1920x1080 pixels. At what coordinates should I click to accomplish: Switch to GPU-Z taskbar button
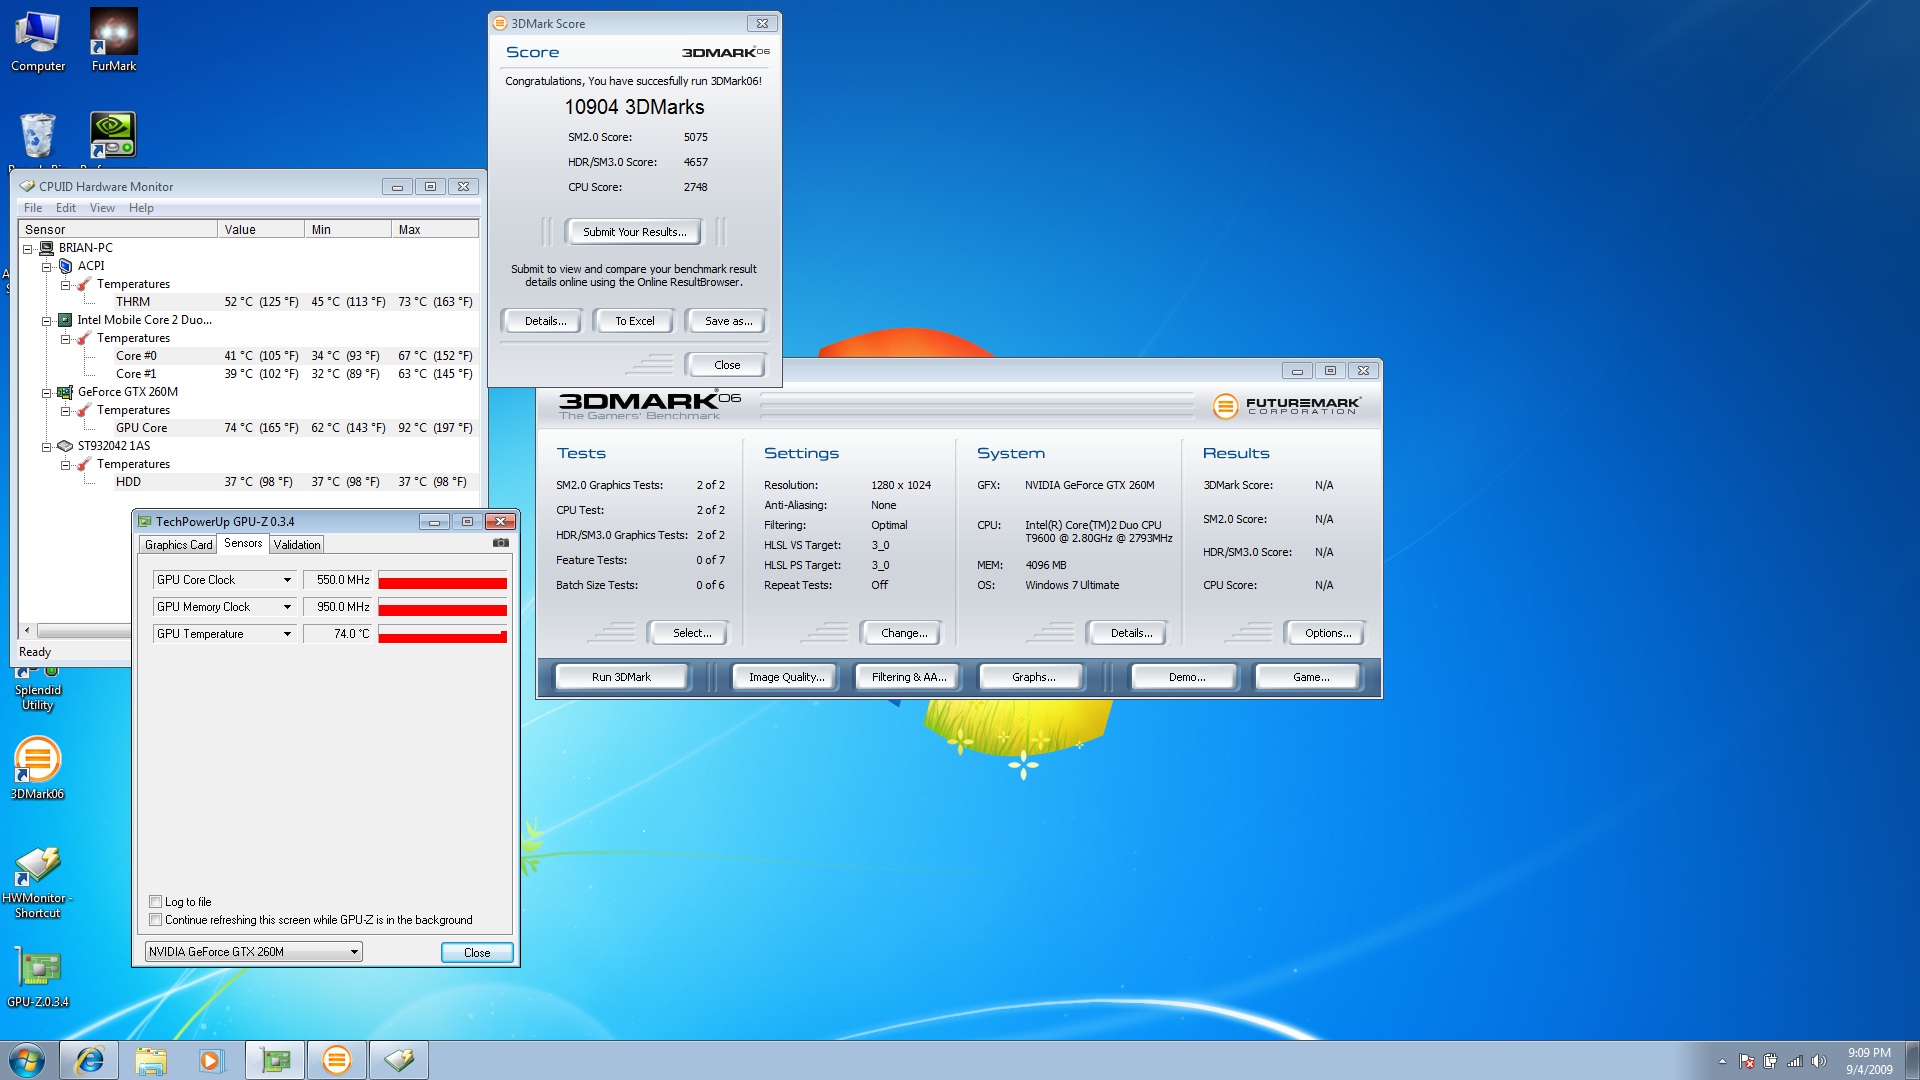(275, 1060)
